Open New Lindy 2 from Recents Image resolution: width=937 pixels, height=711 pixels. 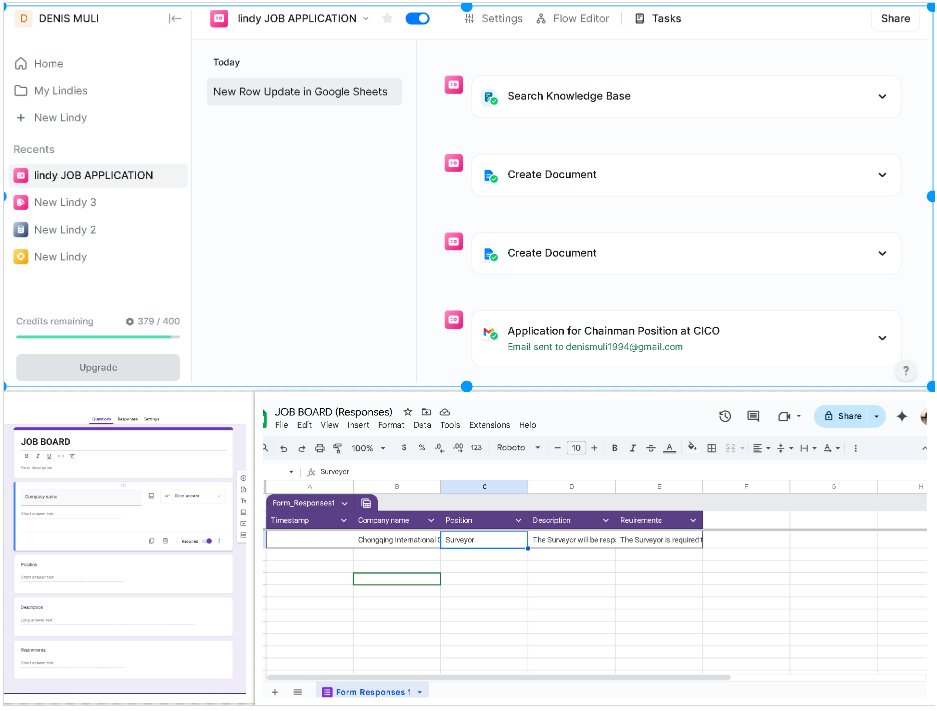click(55, 229)
